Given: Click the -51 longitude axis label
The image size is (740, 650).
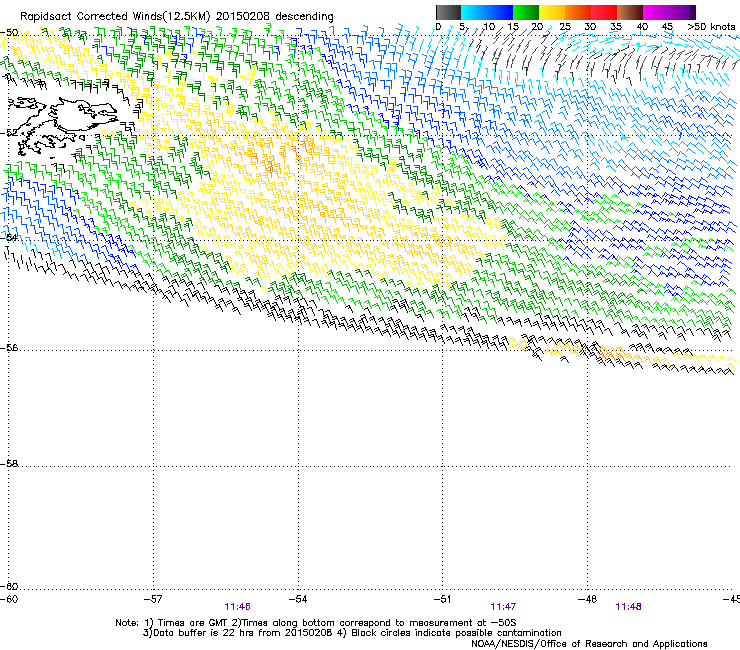Looking at the screenshot, I should click(x=442, y=599).
